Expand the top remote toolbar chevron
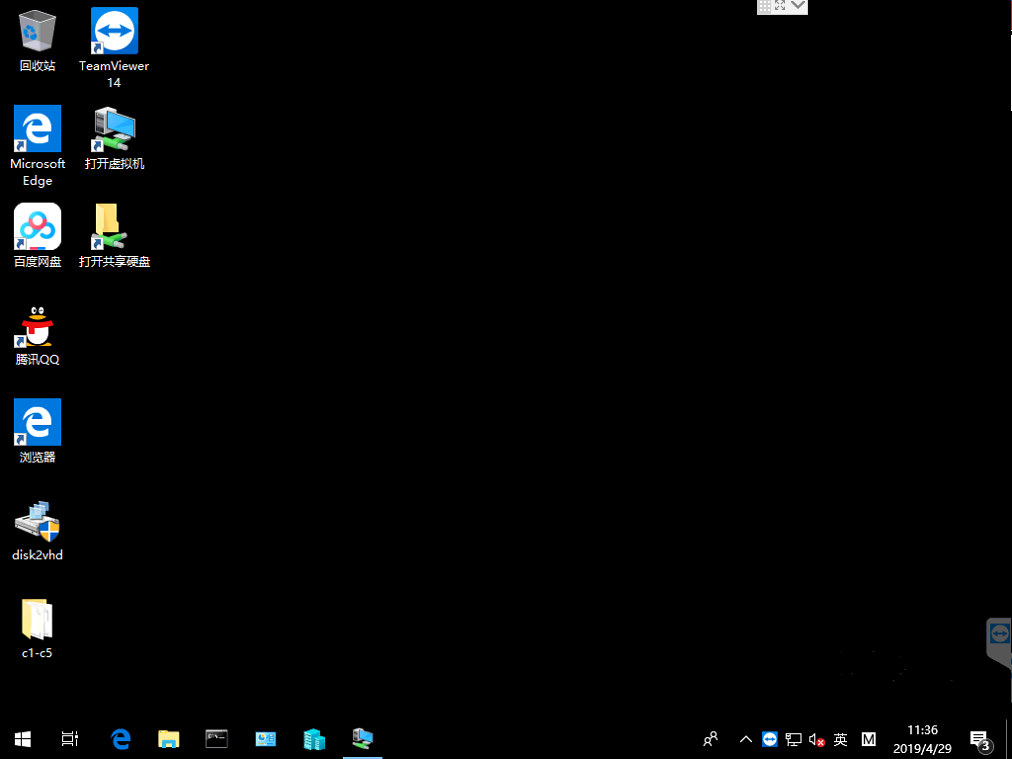This screenshot has height=759, width=1012. click(x=798, y=6)
